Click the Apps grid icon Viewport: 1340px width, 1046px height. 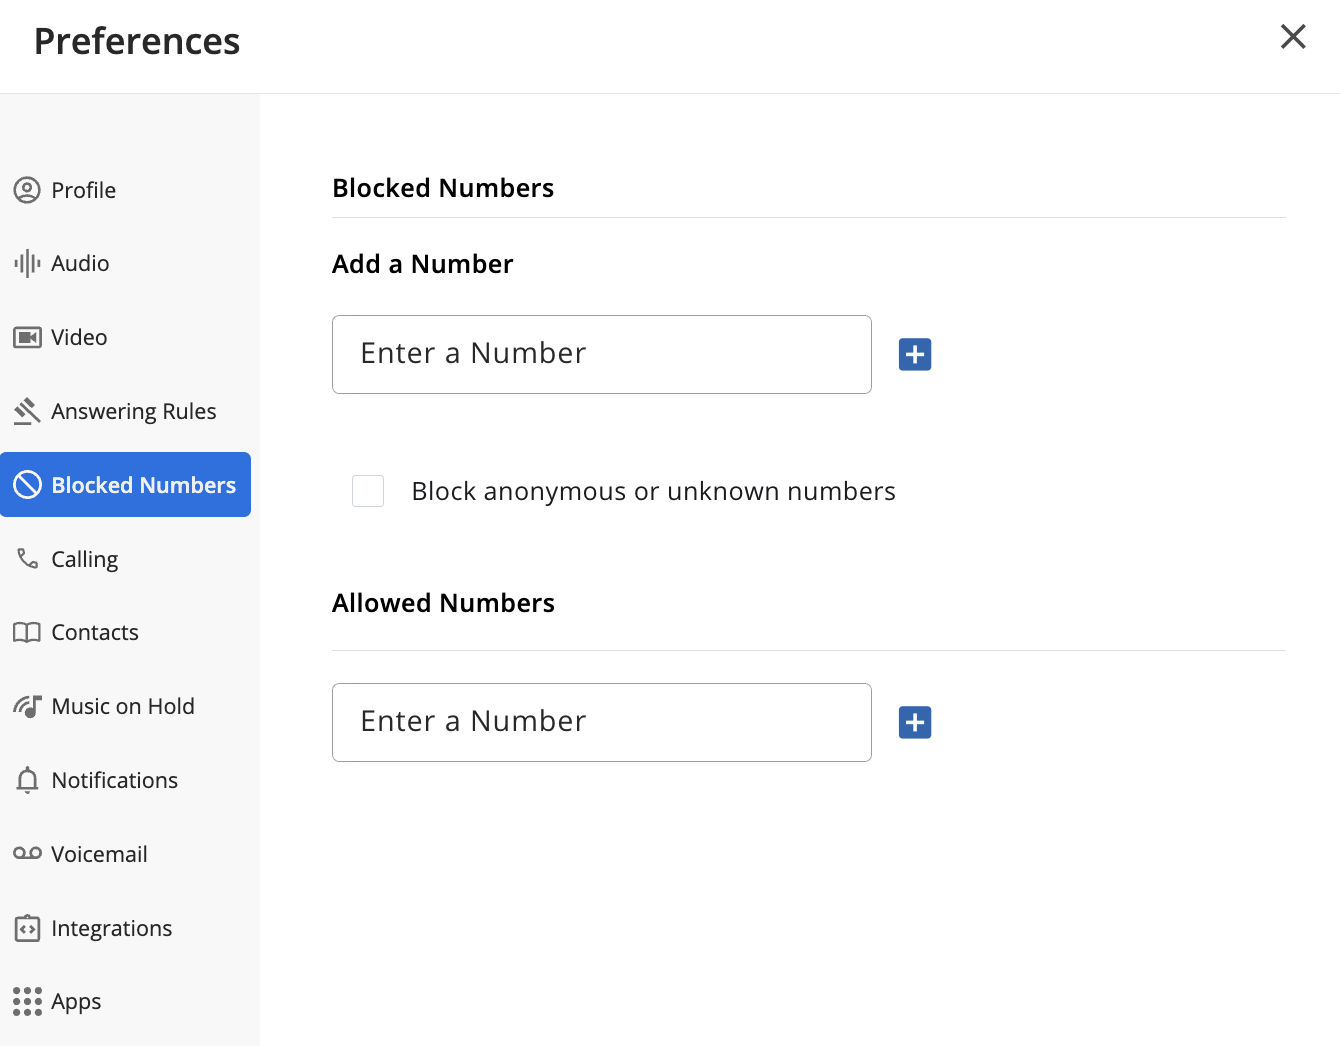click(x=27, y=1001)
